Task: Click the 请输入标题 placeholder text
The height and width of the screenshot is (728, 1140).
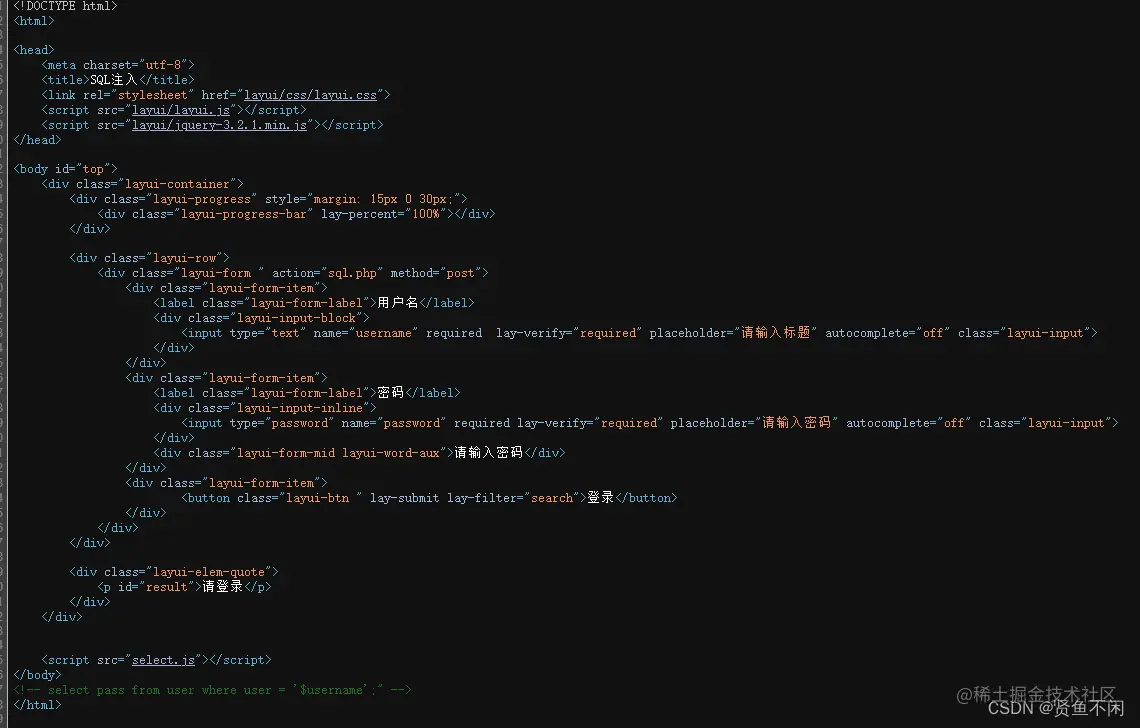Action: pos(775,333)
